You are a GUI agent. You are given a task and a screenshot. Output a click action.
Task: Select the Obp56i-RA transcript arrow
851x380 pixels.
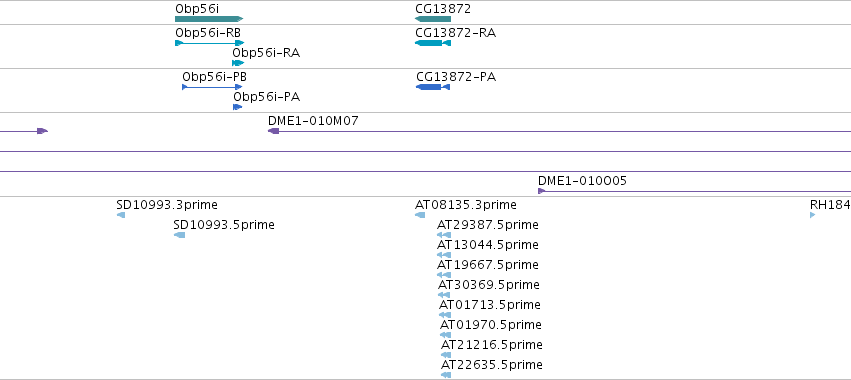click(238, 63)
